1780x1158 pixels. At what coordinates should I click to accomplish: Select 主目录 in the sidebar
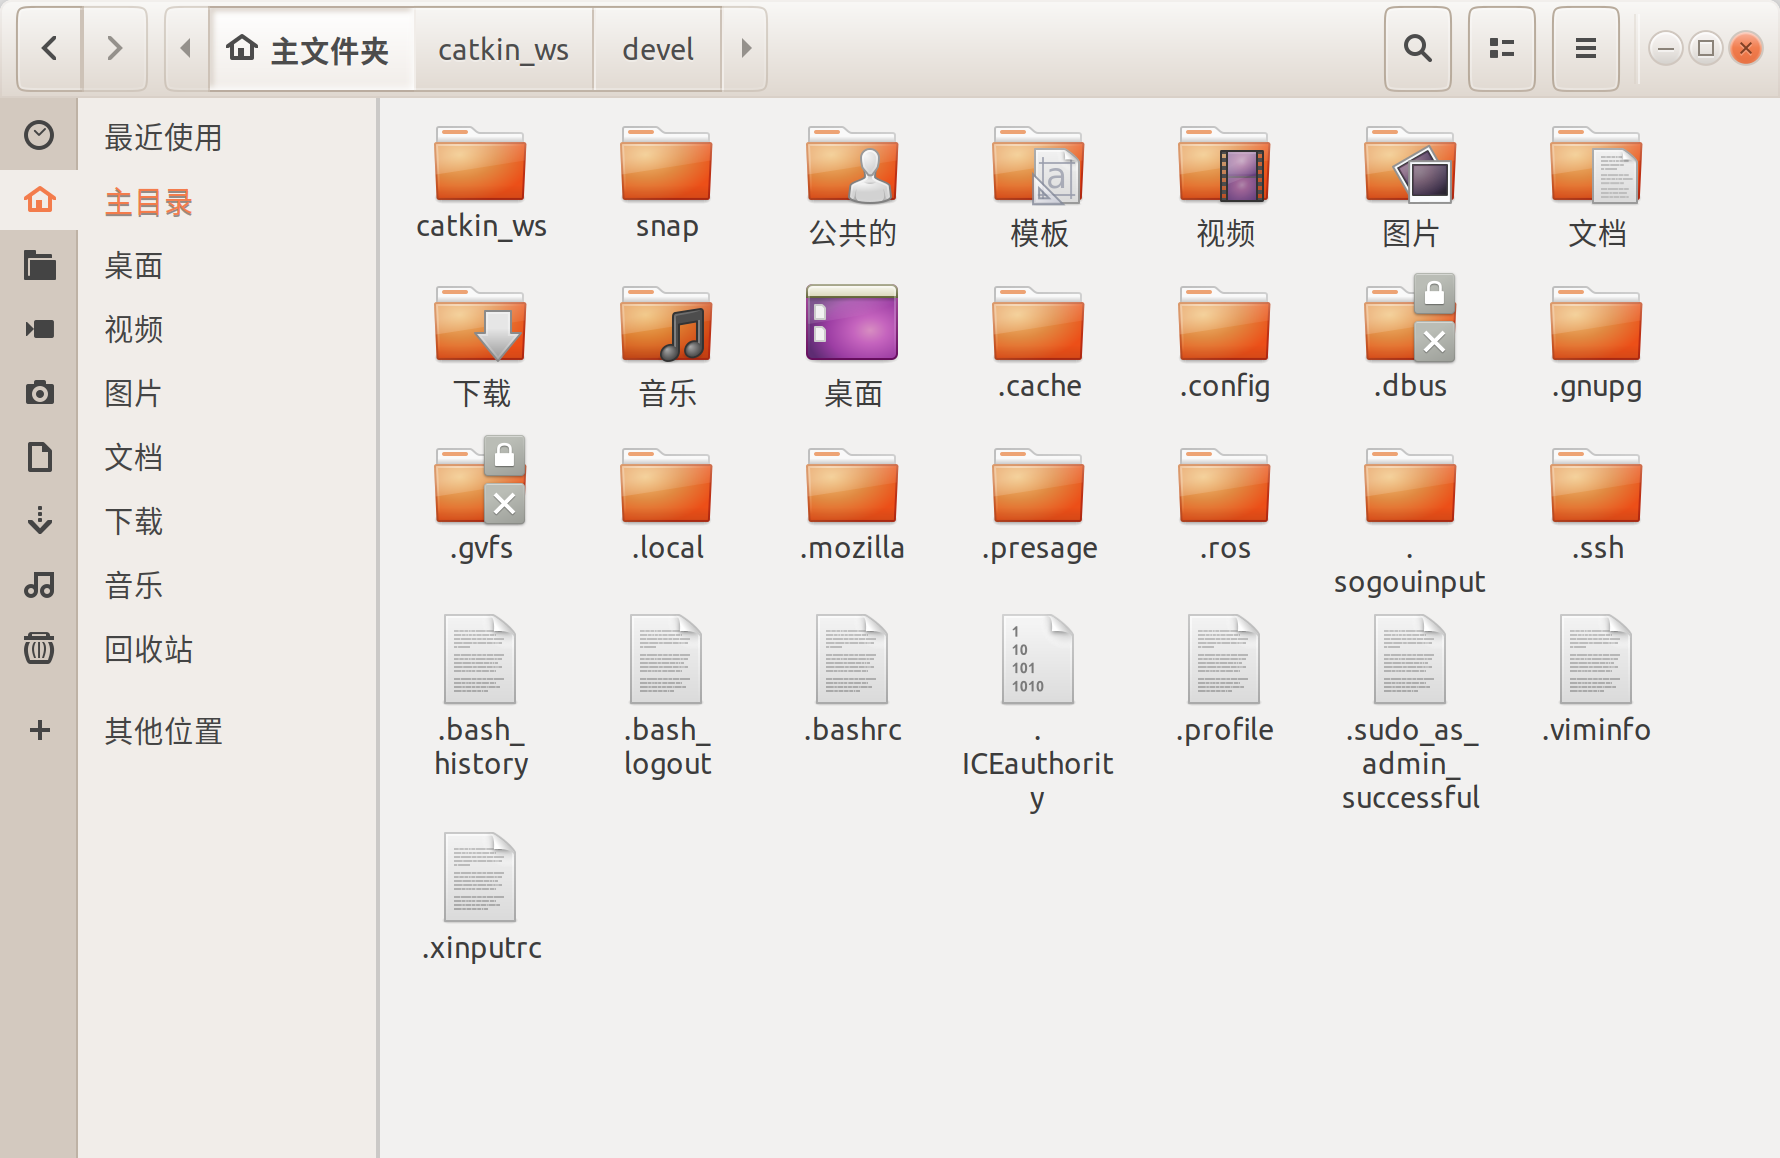click(x=189, y=201)
